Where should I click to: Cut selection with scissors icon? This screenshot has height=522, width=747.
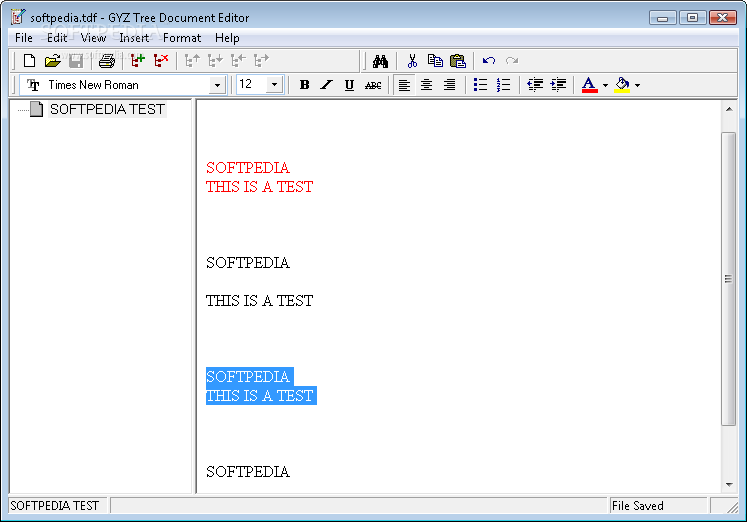pyautogui.click(x=412, y=61)
